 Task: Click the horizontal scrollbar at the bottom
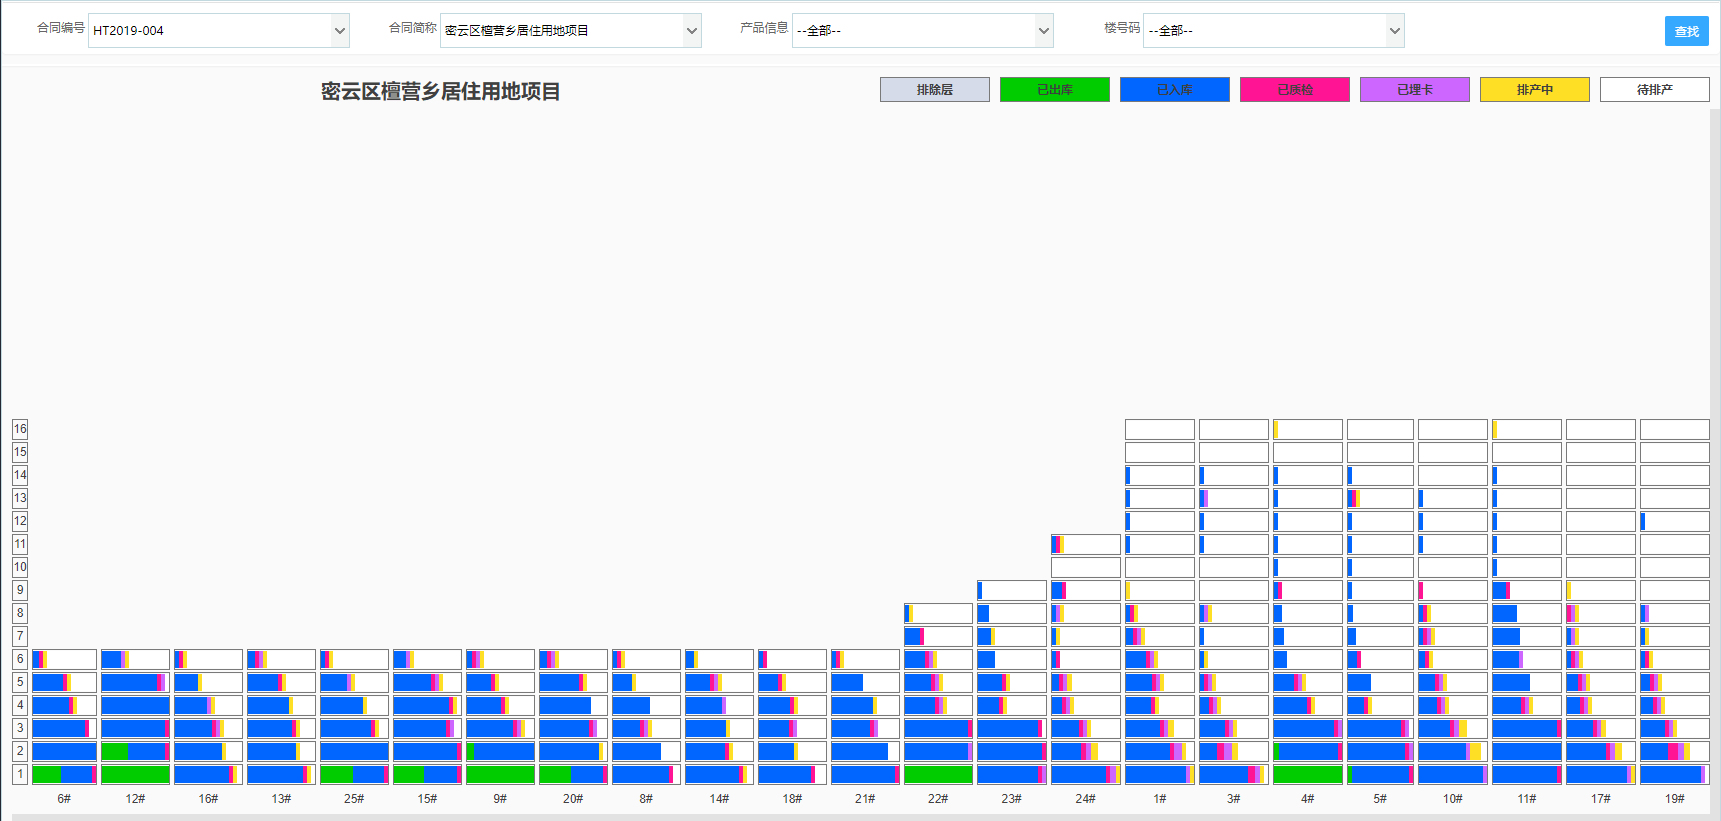coord(860,817)
